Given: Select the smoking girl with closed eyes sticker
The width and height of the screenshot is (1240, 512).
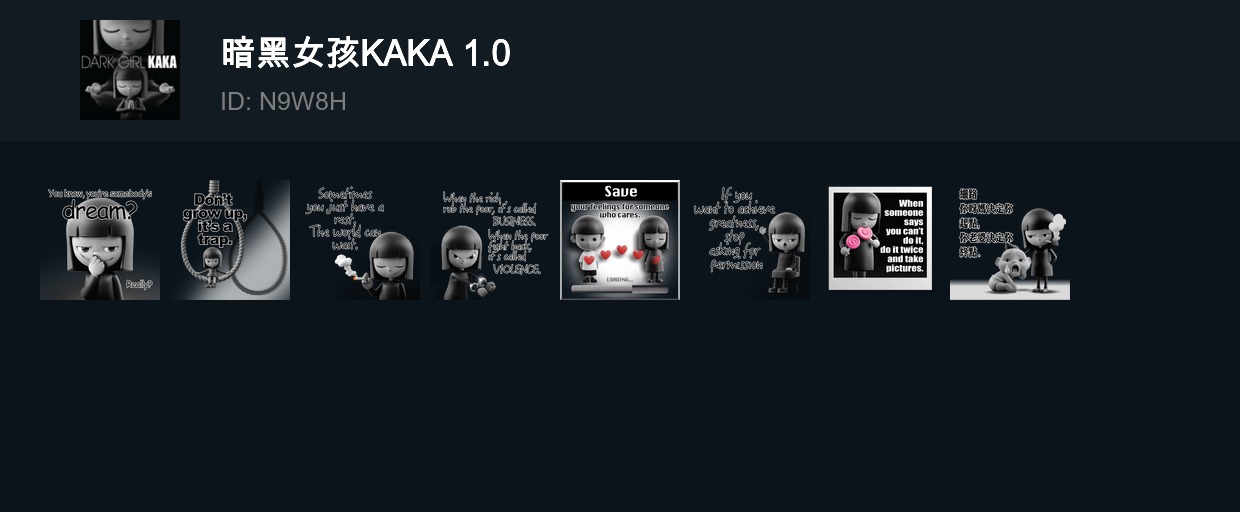Looking at the screenshot, I should pyautogui.click(x=360, y=240).
